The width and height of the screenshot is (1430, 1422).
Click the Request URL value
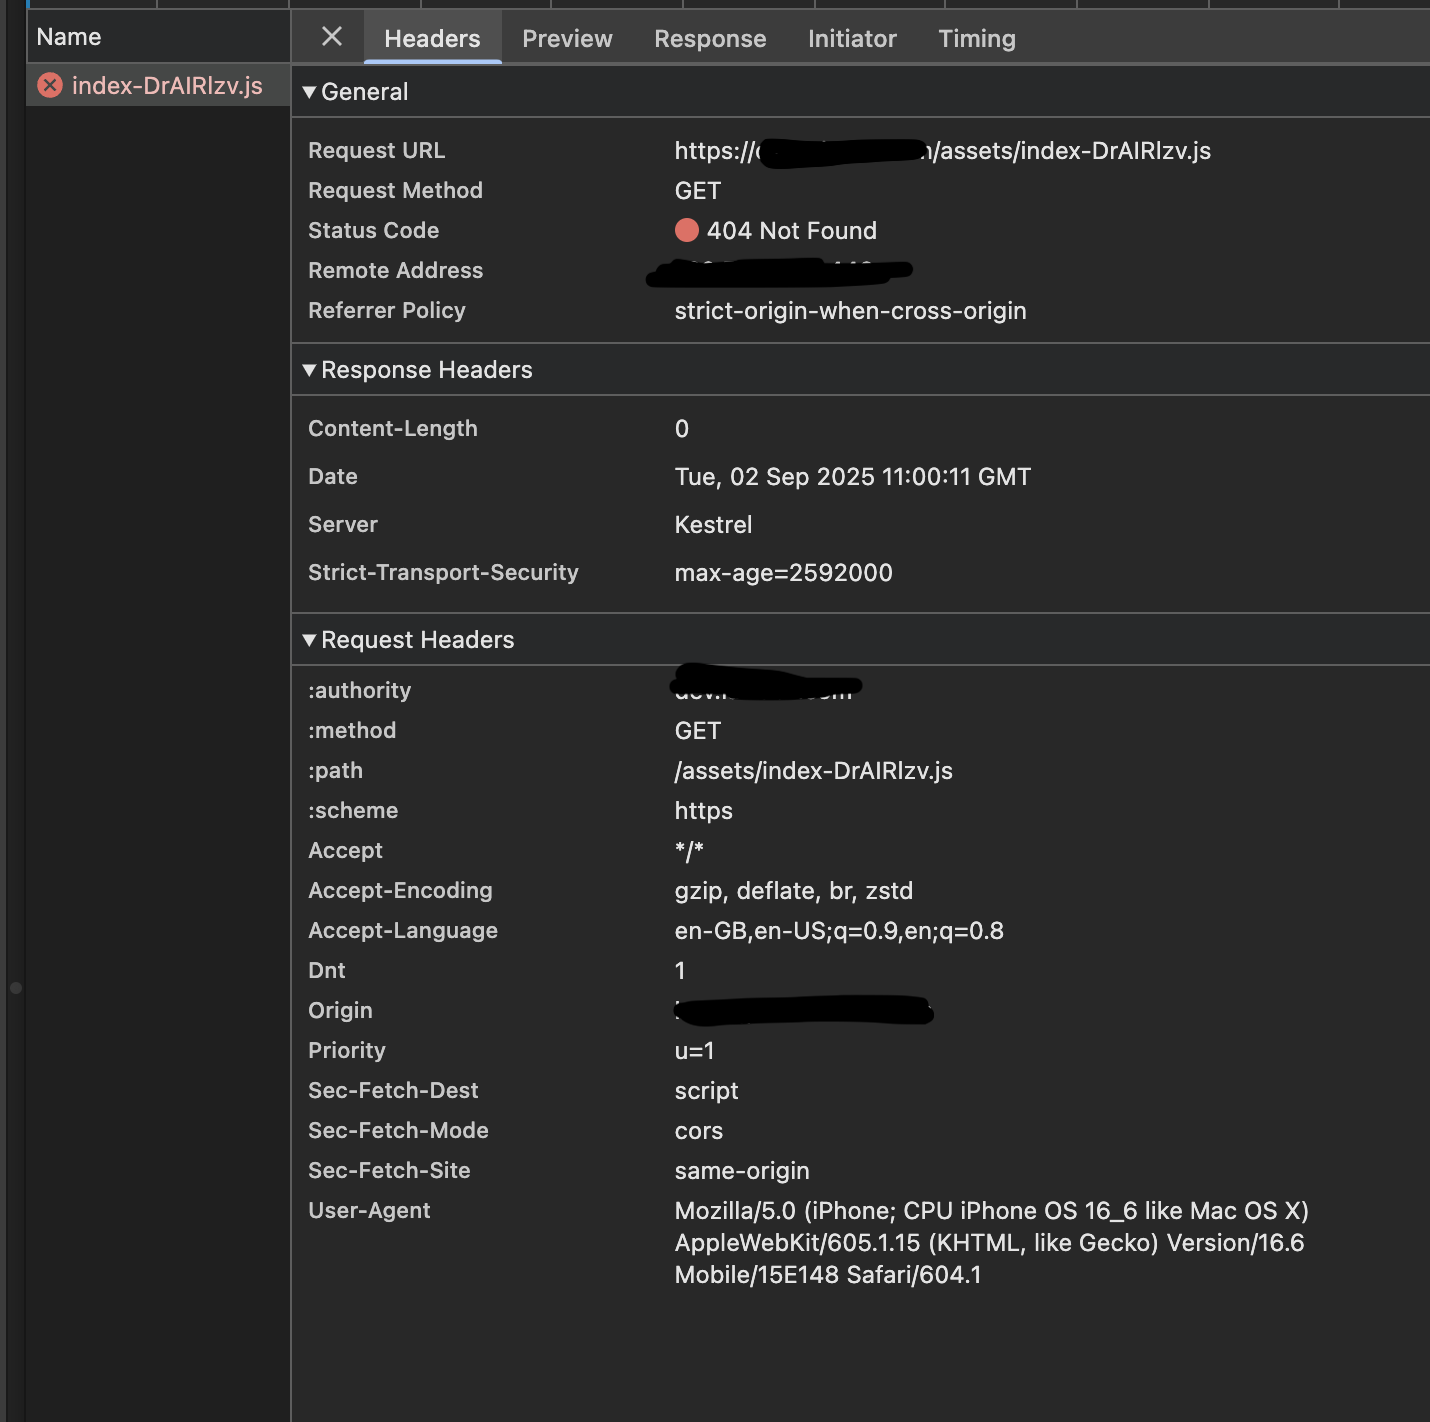pyautogui.click(x=1070, y=151)
